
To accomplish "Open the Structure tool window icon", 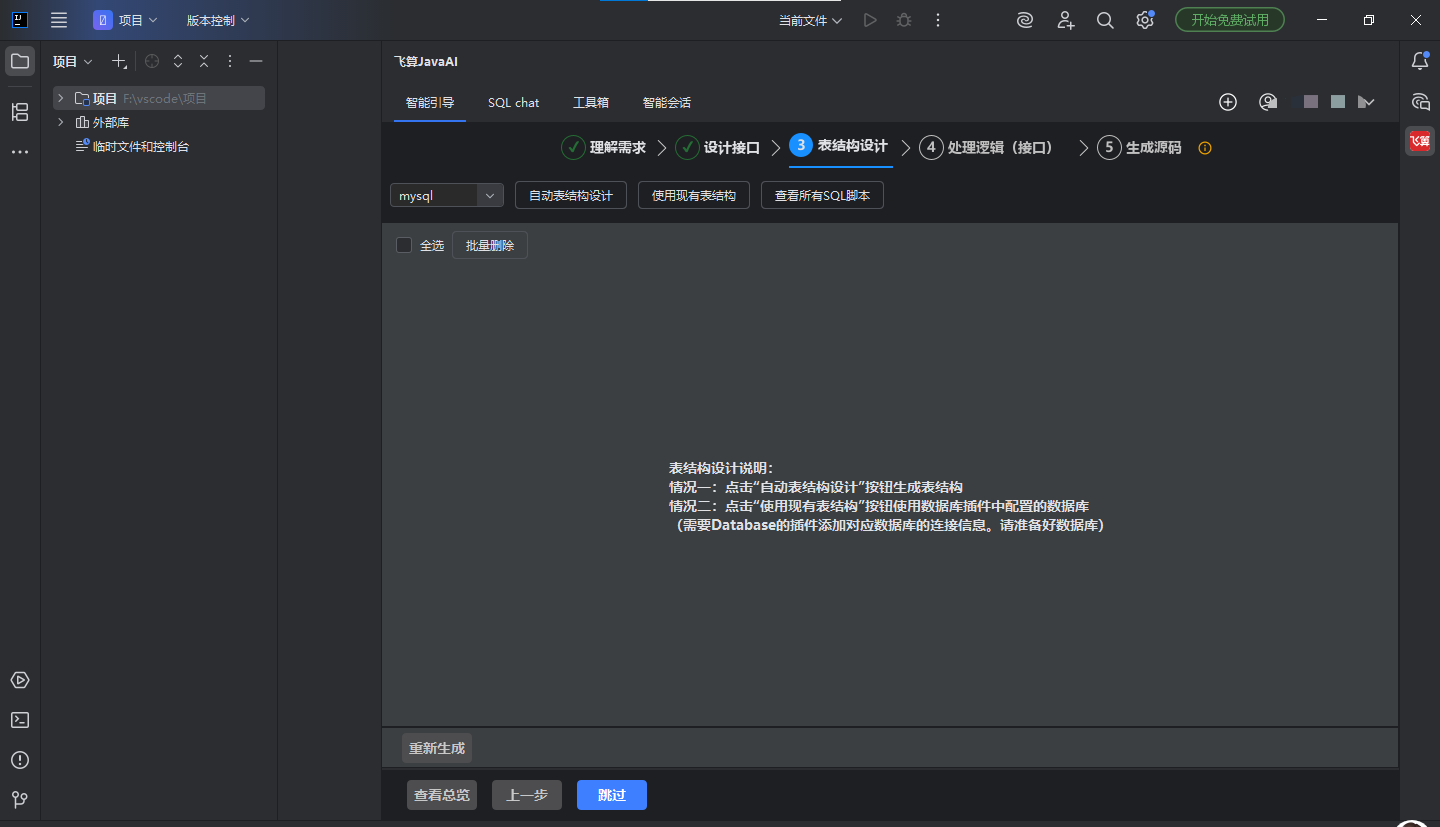I will click(x=19, y=112).
